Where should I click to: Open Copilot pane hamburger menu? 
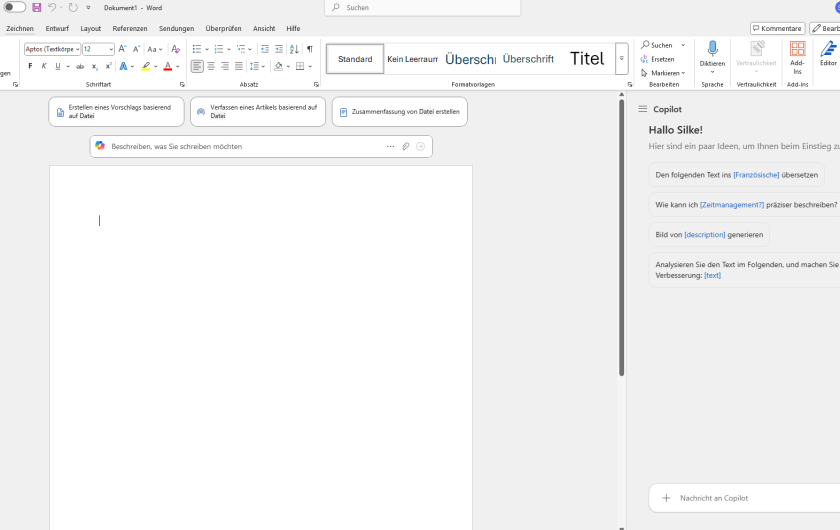click(x=642, y=109)
